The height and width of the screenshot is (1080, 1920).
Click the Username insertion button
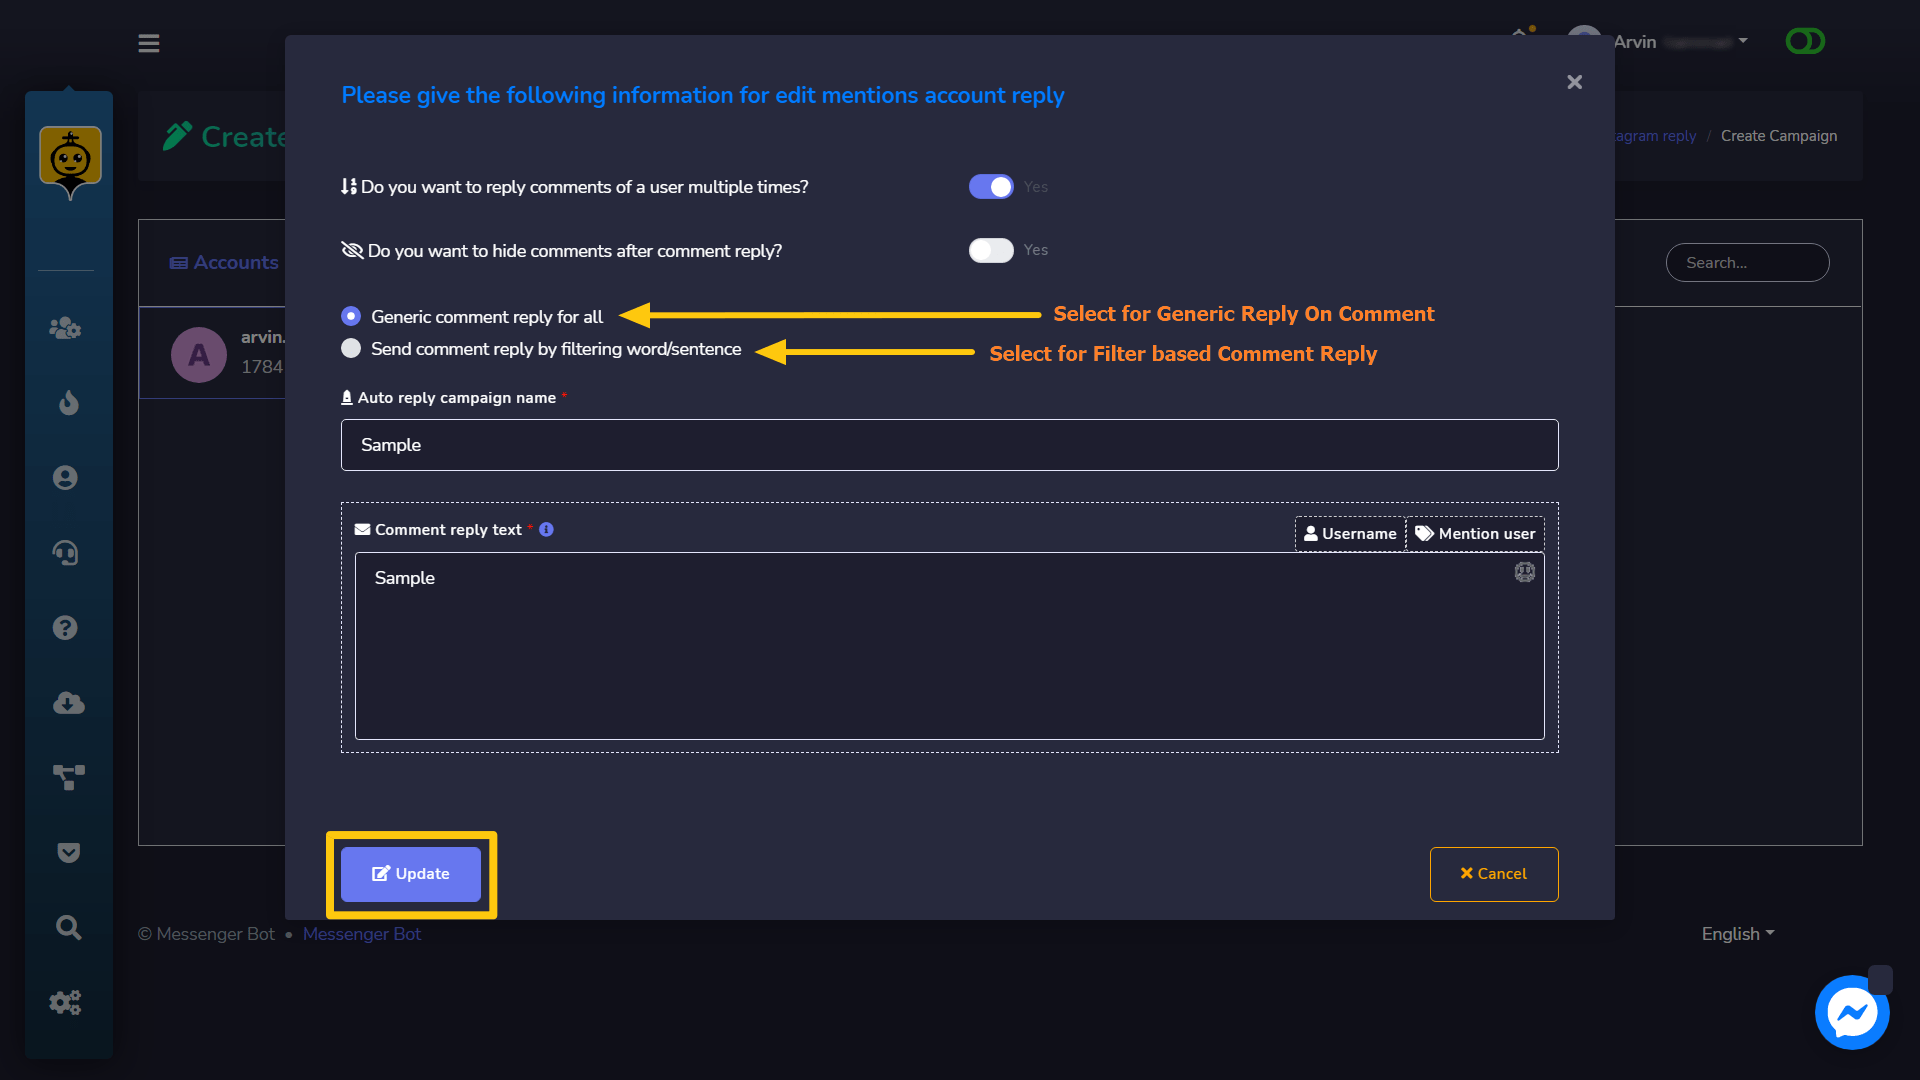tap(1350, 533)
